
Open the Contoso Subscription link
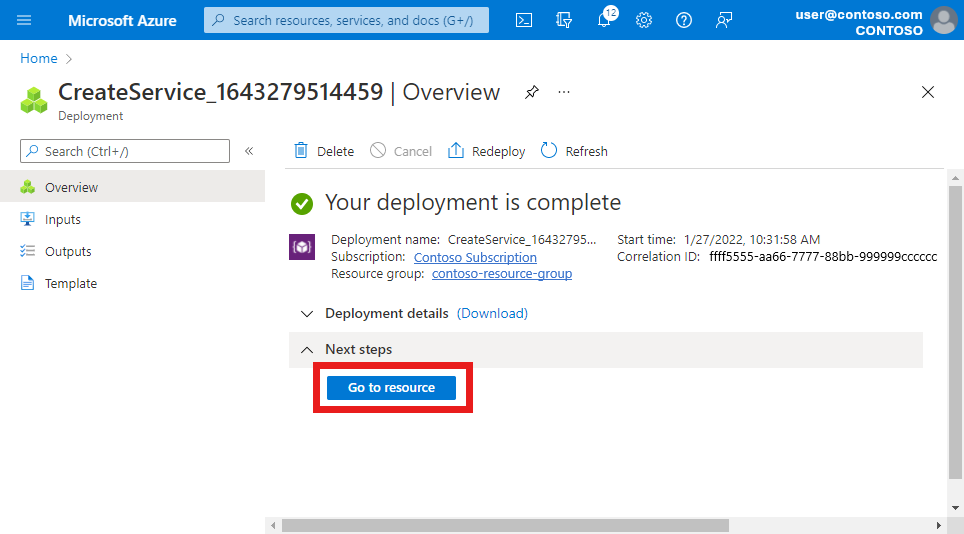(x=475, y=257)
